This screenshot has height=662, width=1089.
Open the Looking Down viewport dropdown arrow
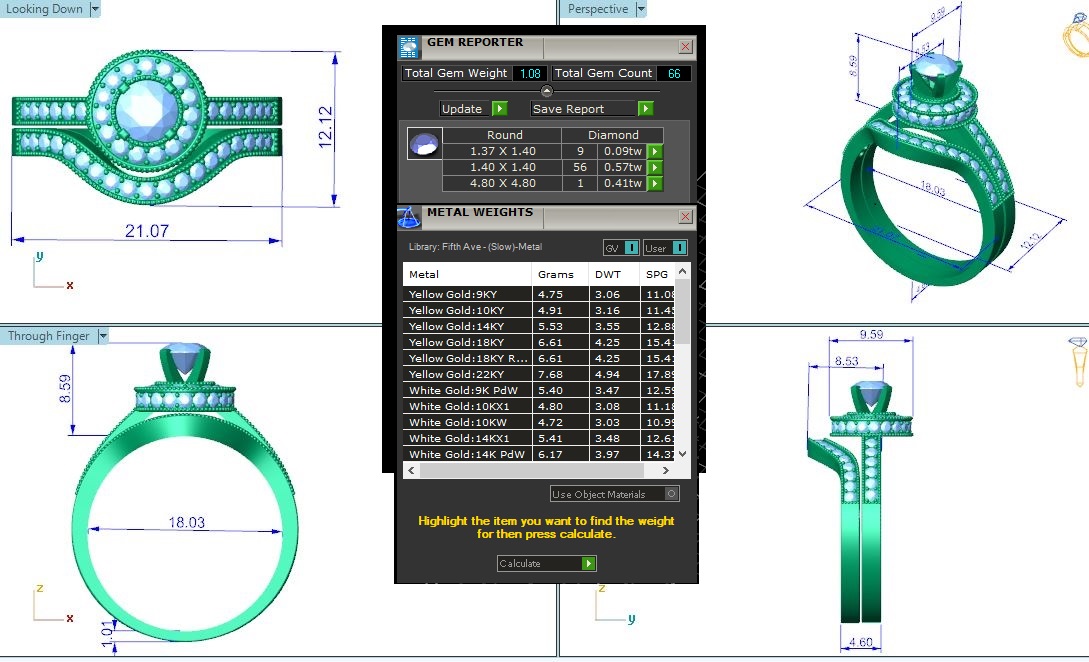[95, 9]
